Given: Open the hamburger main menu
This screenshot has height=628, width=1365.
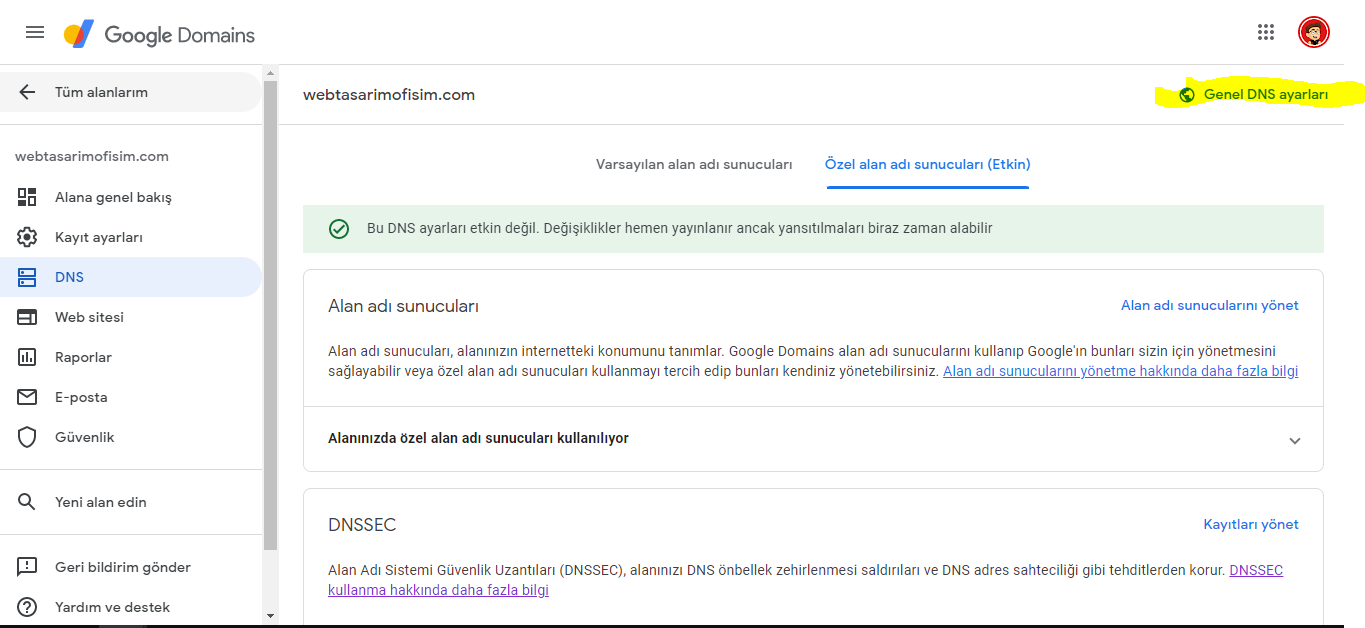Looking at the screenshot, I should [35, 32].
